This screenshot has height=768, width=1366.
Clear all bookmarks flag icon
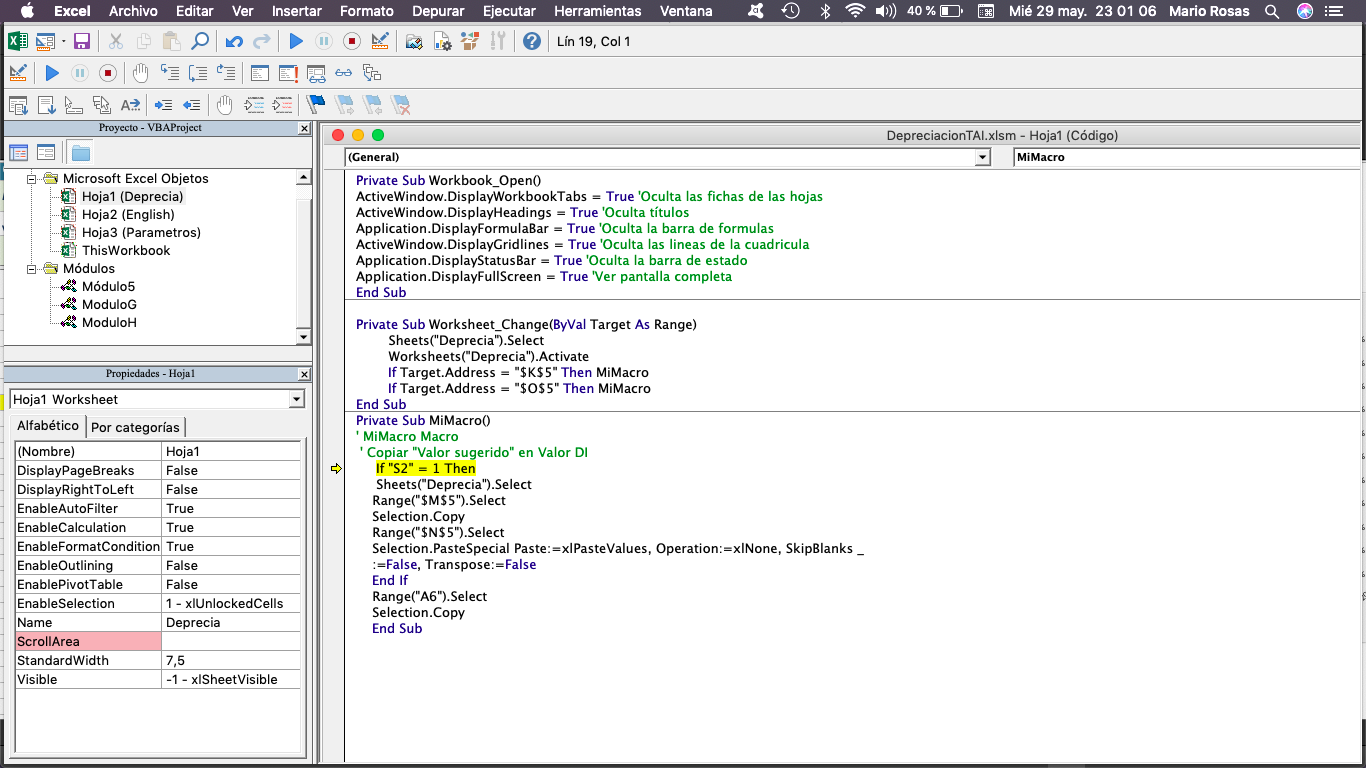pyautogui.click(x=401, y=105)
